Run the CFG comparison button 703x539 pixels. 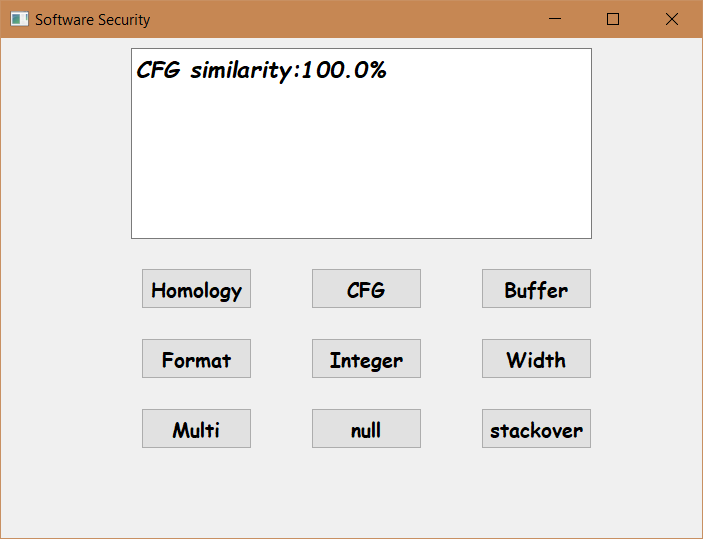(366, 289)
